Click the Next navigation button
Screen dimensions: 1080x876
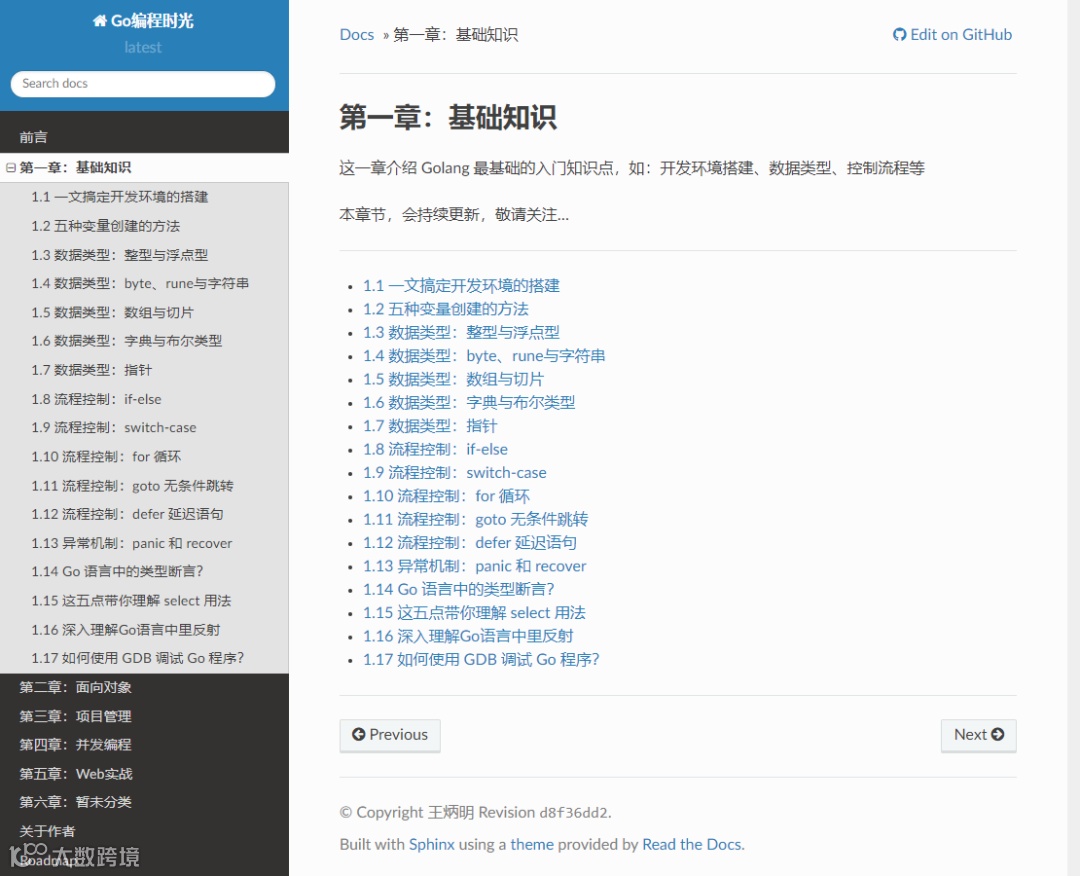978,734
